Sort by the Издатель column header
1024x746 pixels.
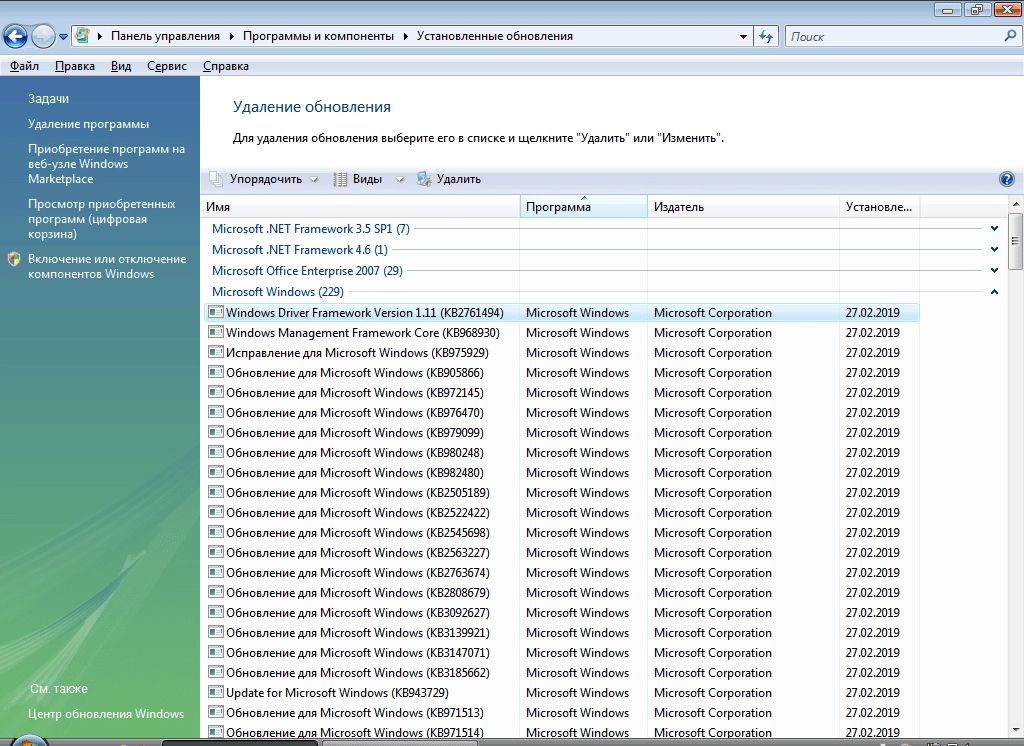coord(743,207)
